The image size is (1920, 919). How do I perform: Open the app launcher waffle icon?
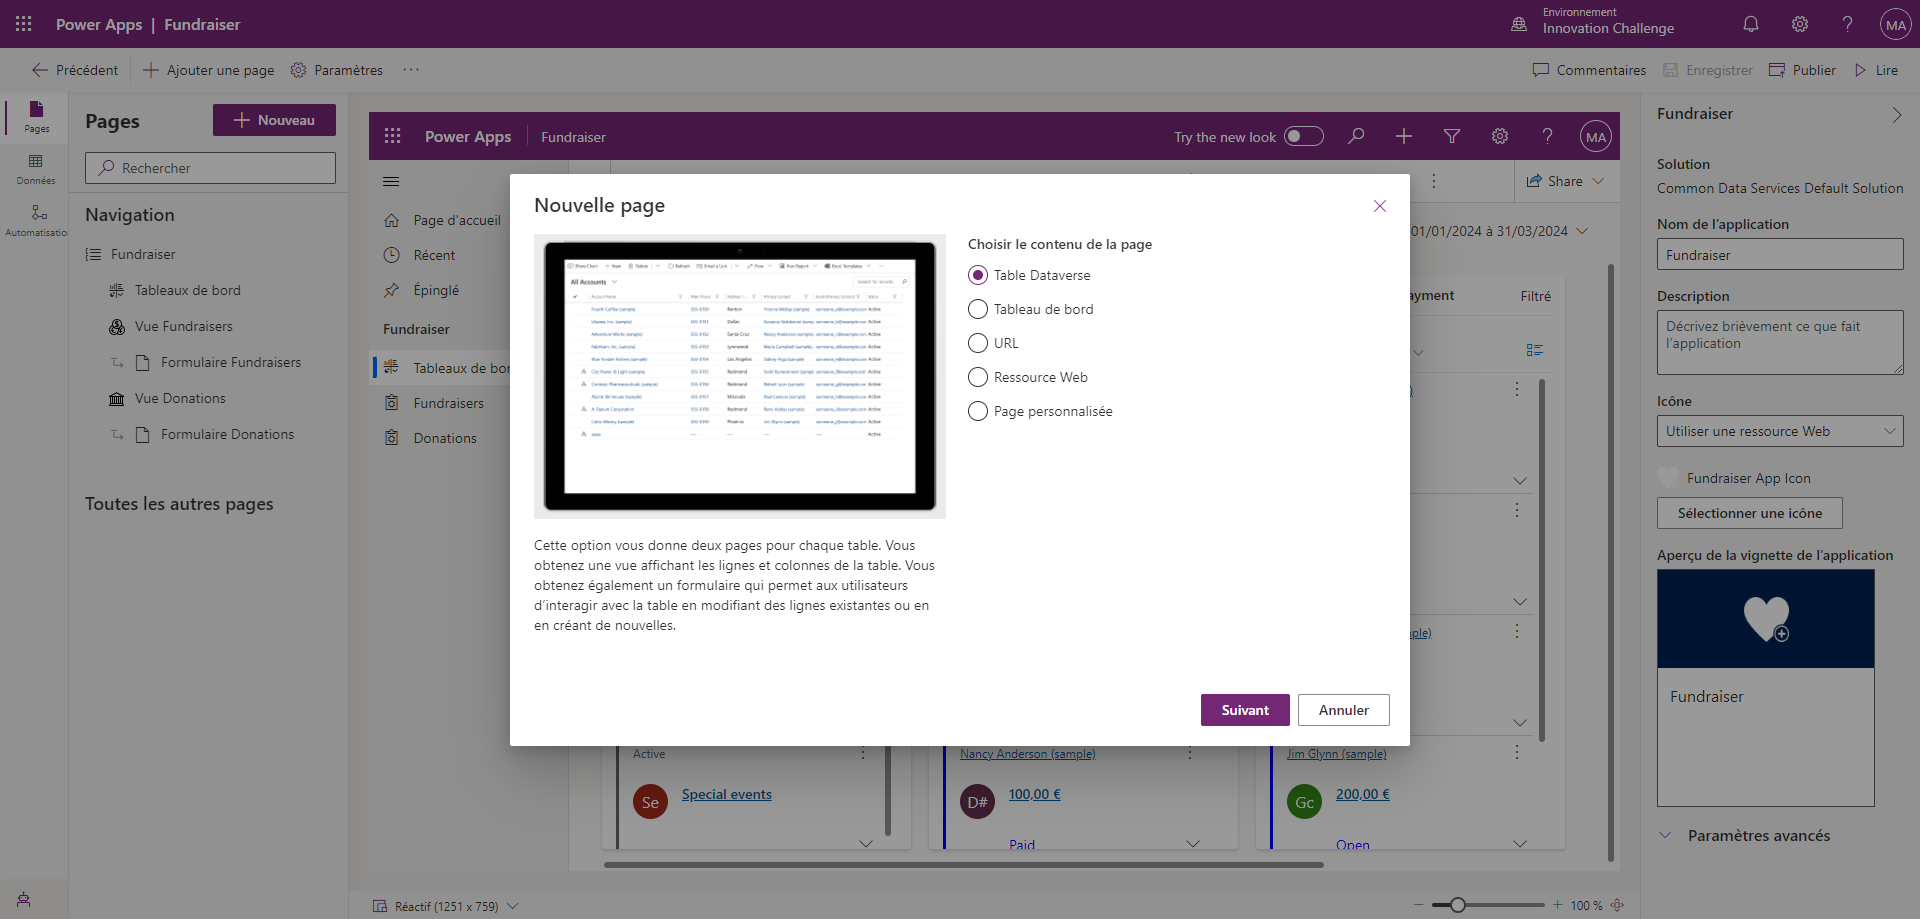pyautogui.click(x=24, y=24)
